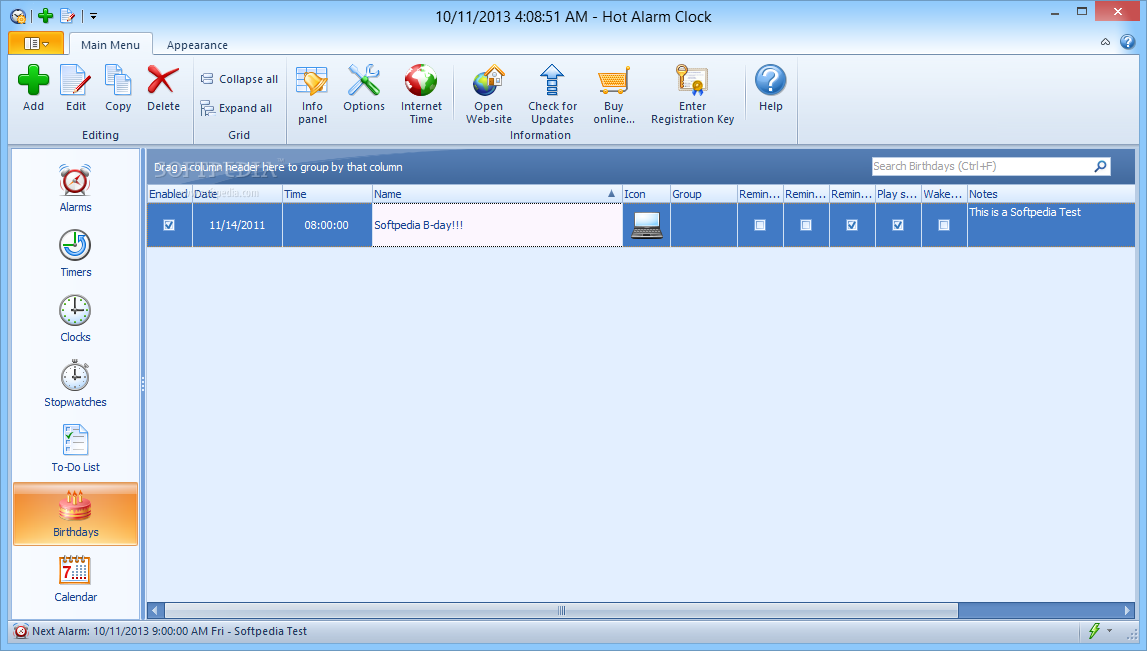The width and height of the screenshot is (1147, 651).
Task: Select the Softpedia B-day!!! name cell
Action: [497, 225]
